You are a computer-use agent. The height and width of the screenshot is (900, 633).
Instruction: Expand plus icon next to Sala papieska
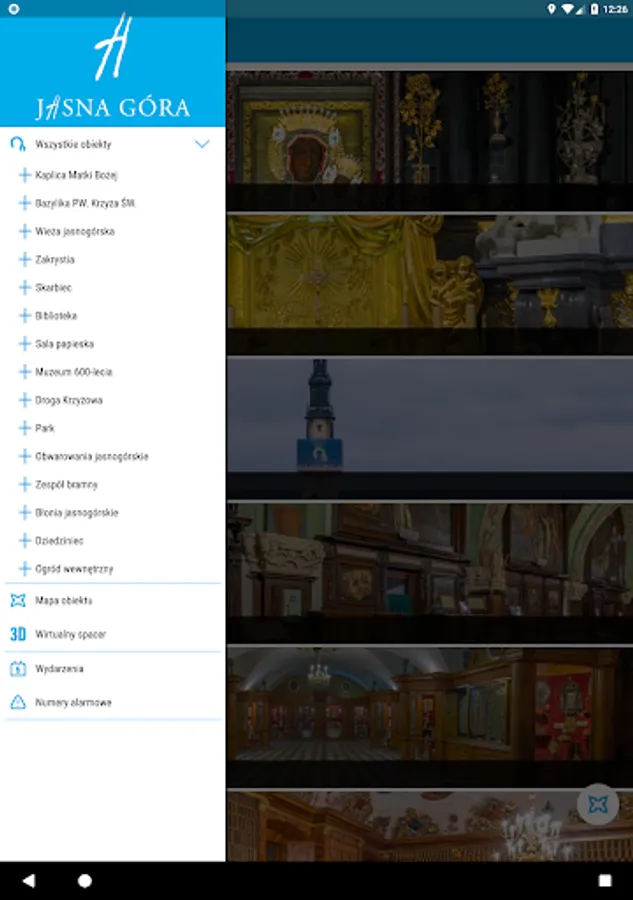click(x=25, y=344)
